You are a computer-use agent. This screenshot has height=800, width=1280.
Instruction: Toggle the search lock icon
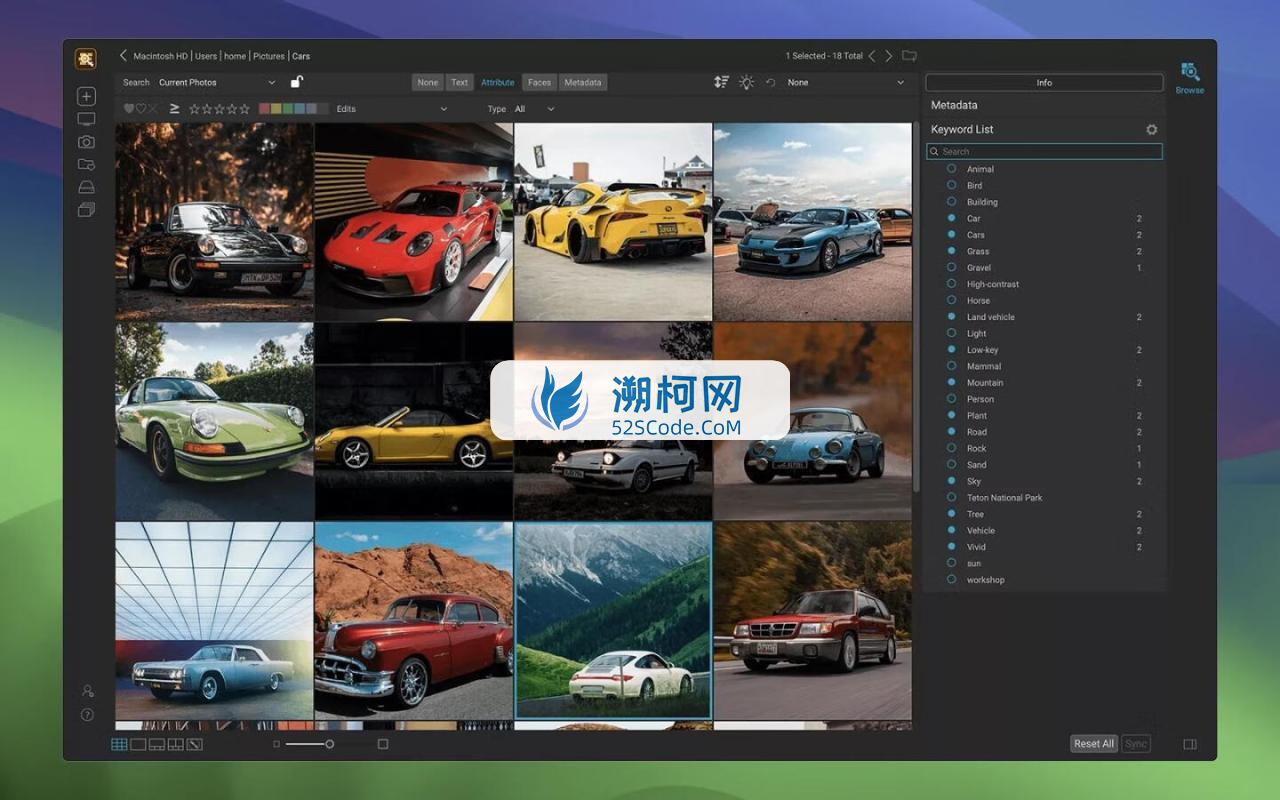click(x=297, y=82)
